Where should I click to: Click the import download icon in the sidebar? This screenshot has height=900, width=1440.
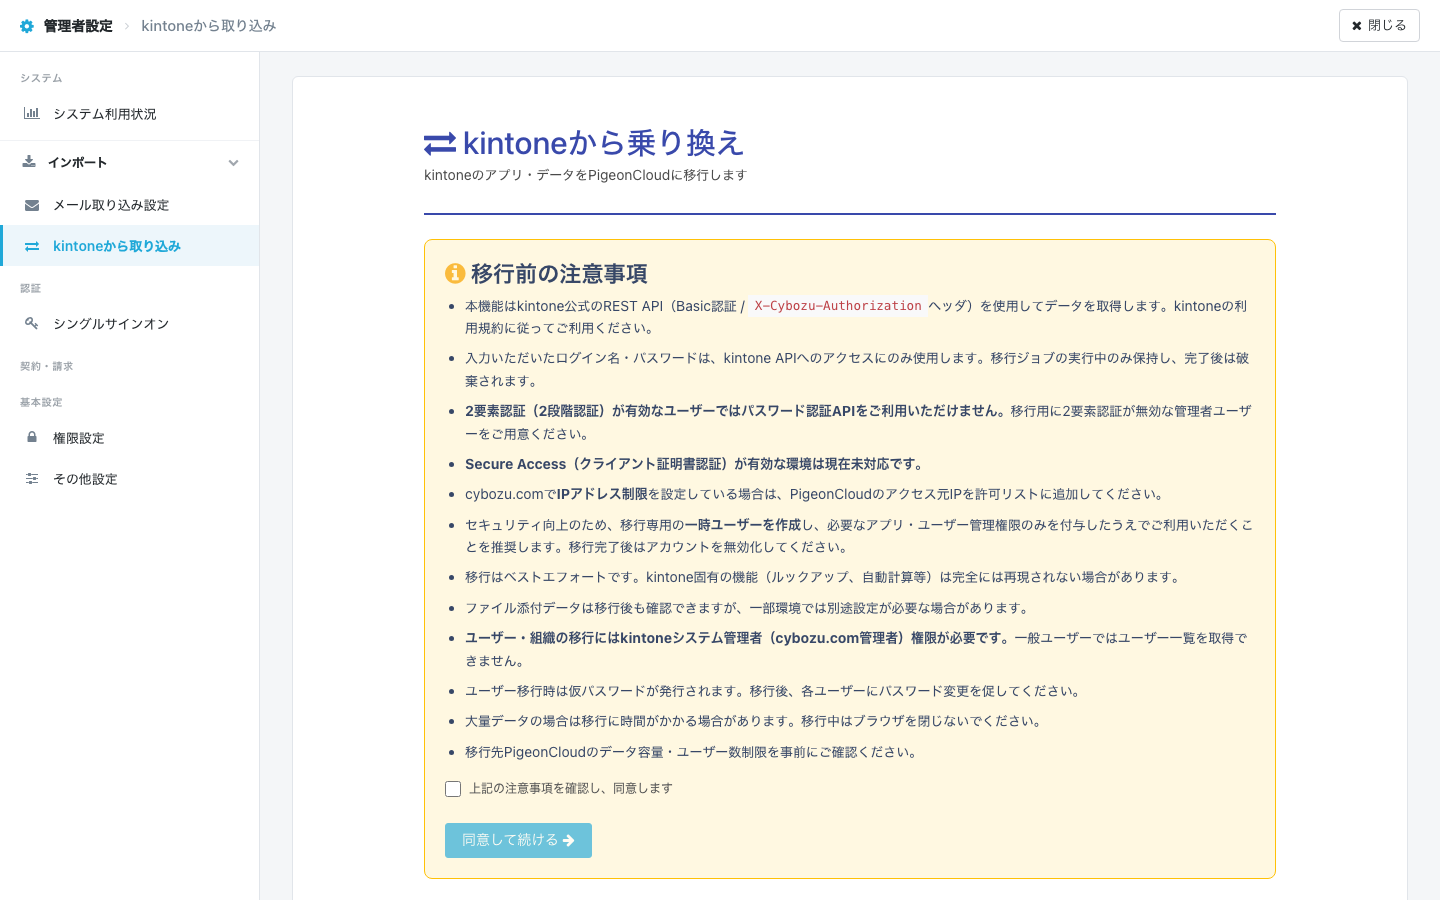[x=31, y=162]
